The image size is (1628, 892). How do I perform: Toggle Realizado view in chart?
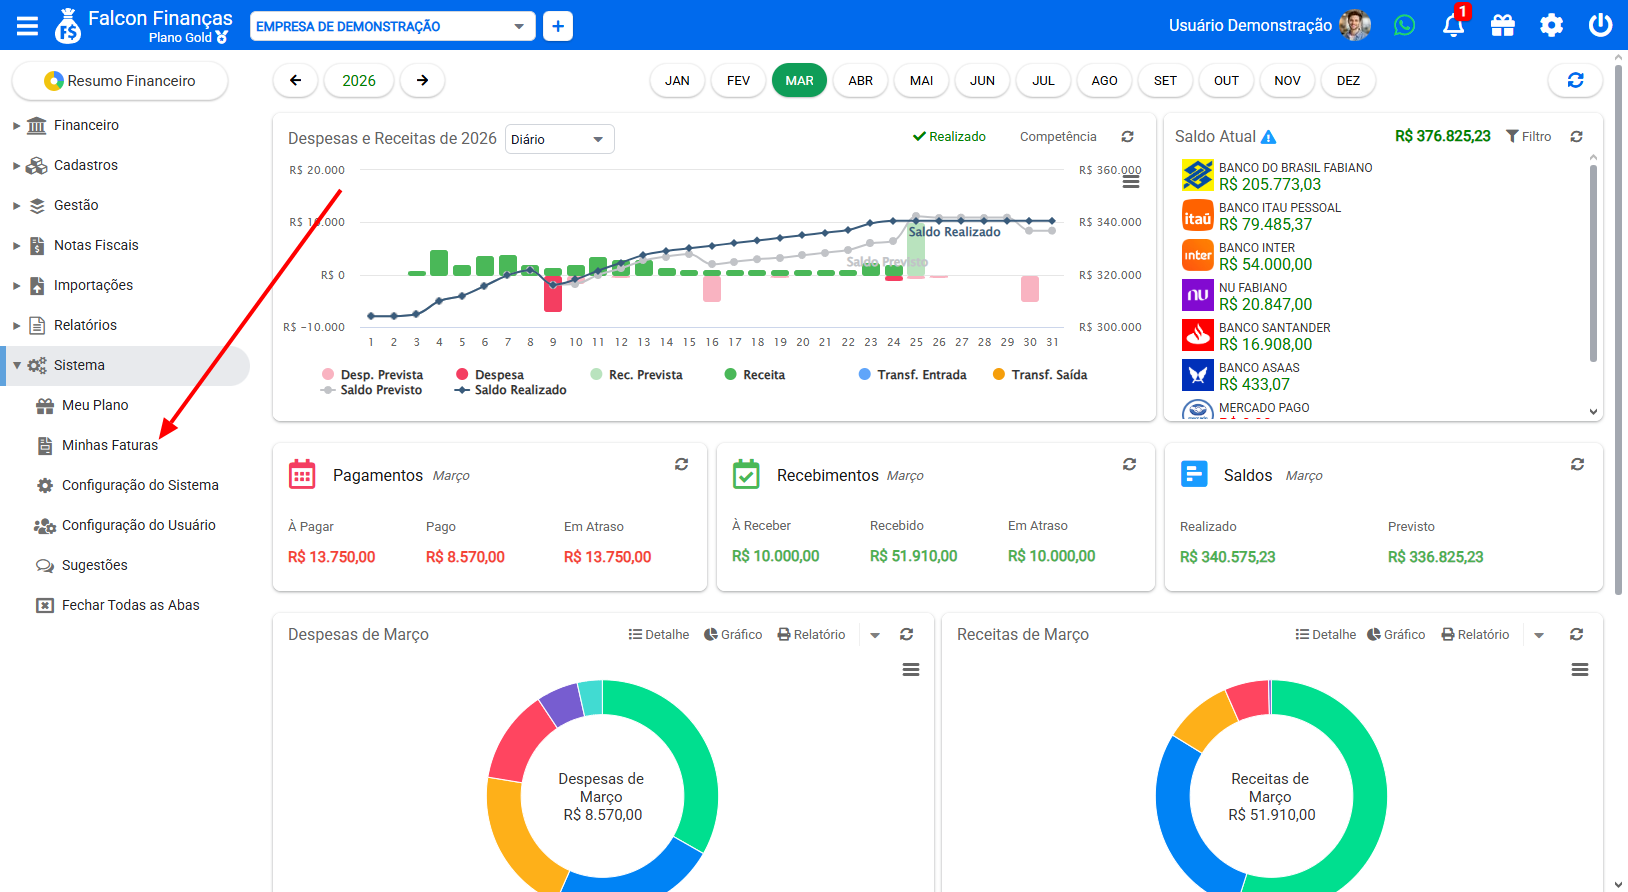(x=949, y=137)
